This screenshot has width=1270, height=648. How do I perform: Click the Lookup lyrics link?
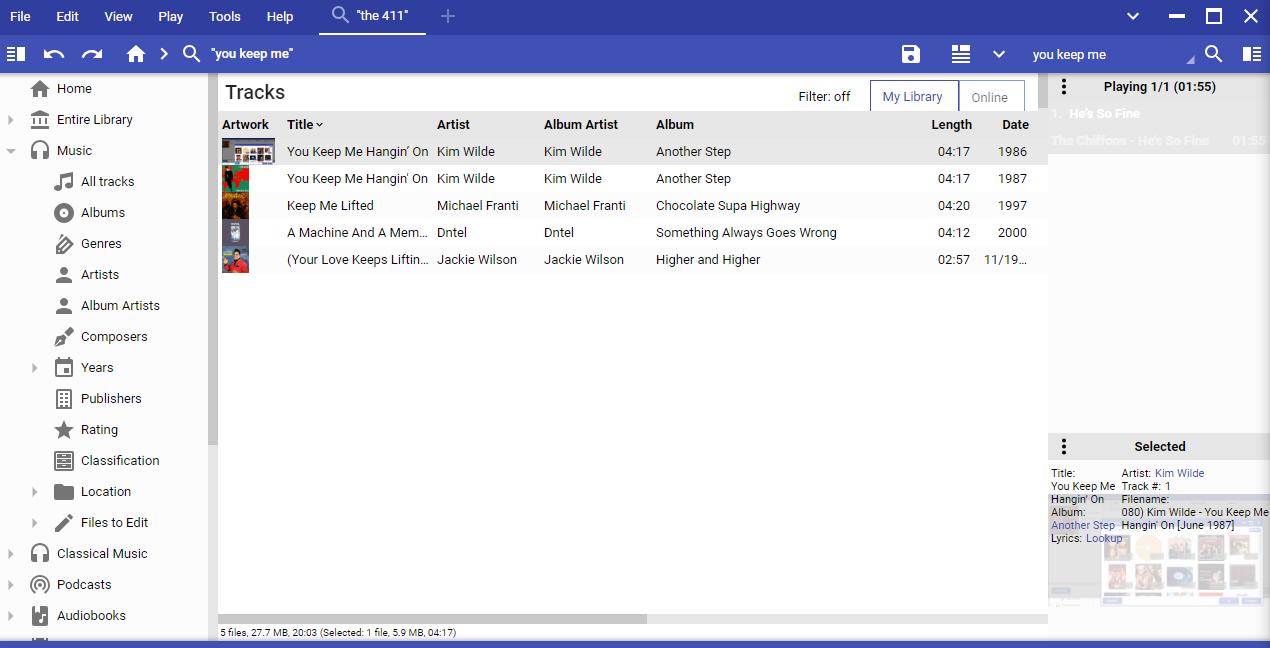tap(1104, 538)
